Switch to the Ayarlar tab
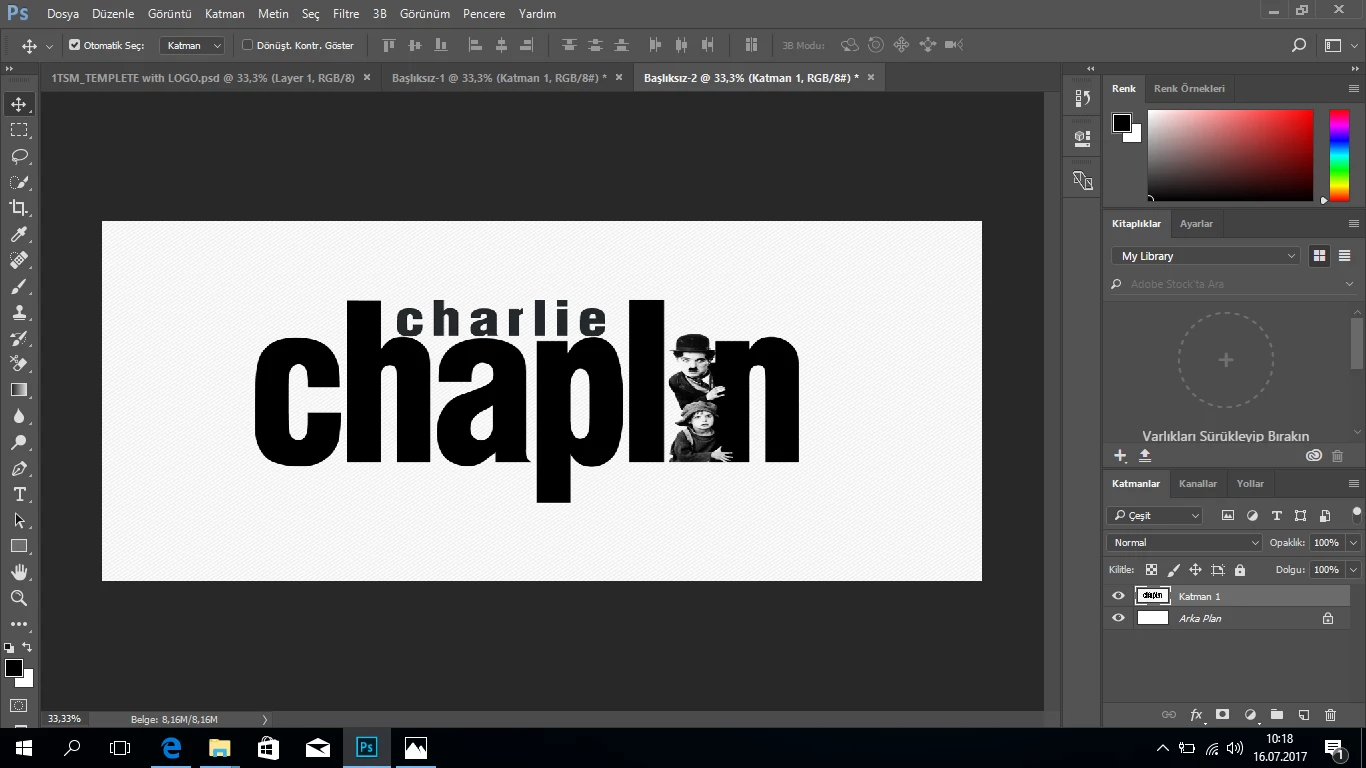 point(1196,224)
